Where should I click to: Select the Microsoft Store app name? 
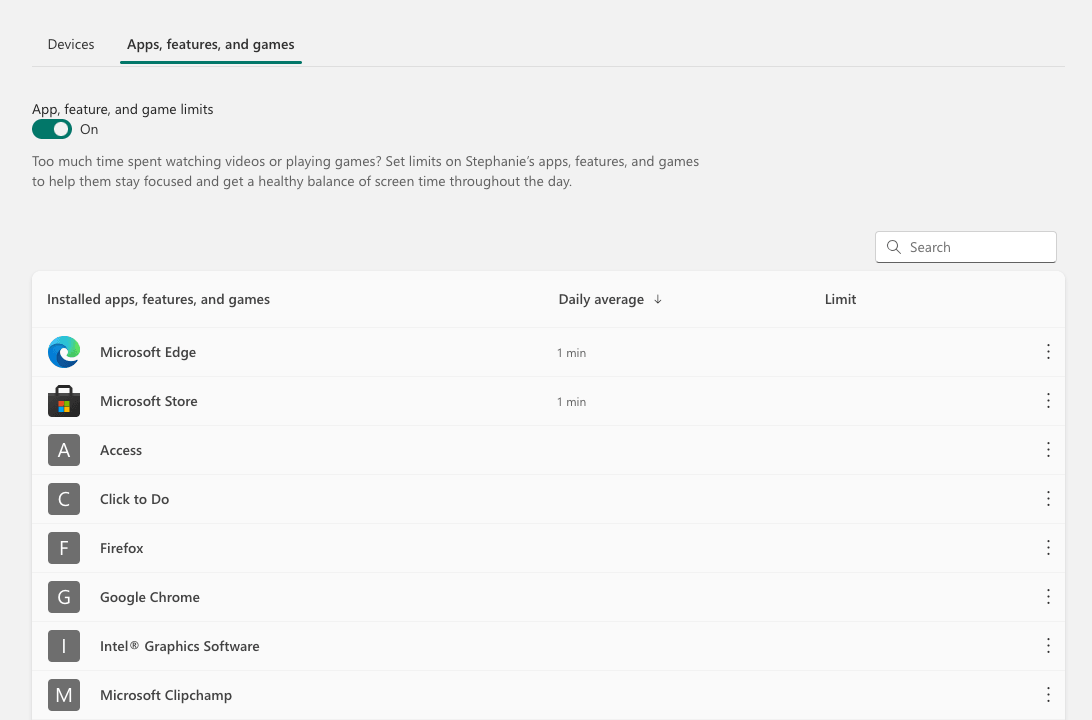tap(148, 401)
